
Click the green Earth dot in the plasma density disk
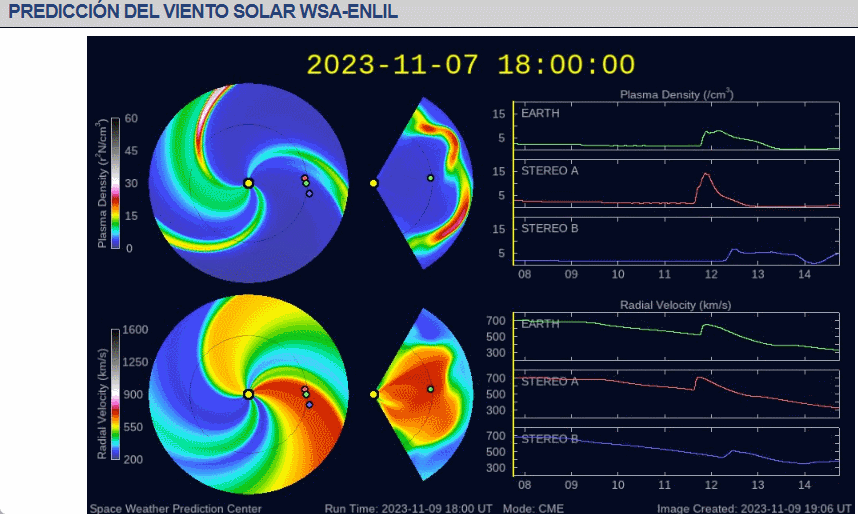[306, 183]
